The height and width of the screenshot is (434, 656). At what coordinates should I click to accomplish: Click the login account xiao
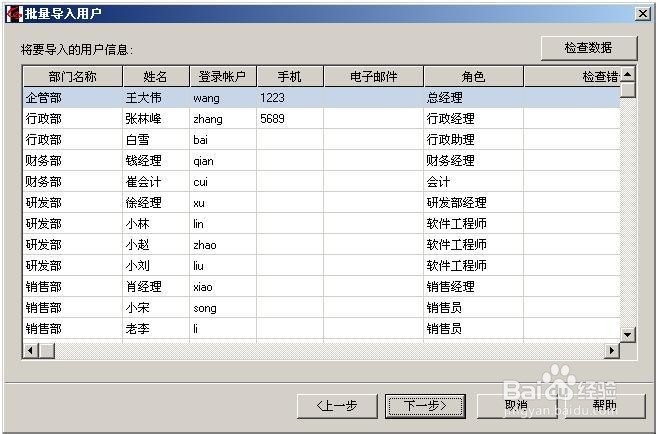pyautogui.click(x=202, y=287)
